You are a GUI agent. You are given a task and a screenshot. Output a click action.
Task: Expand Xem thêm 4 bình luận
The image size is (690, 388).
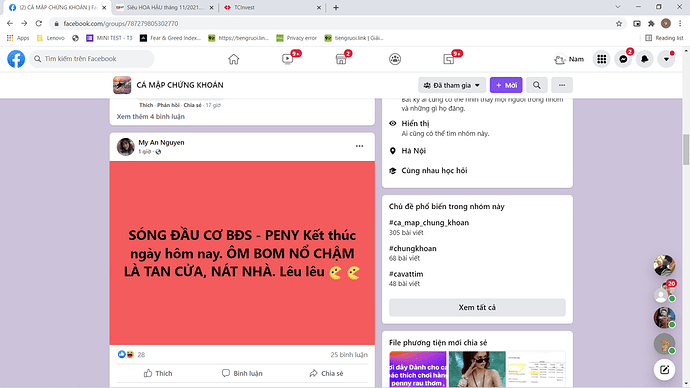150,117
